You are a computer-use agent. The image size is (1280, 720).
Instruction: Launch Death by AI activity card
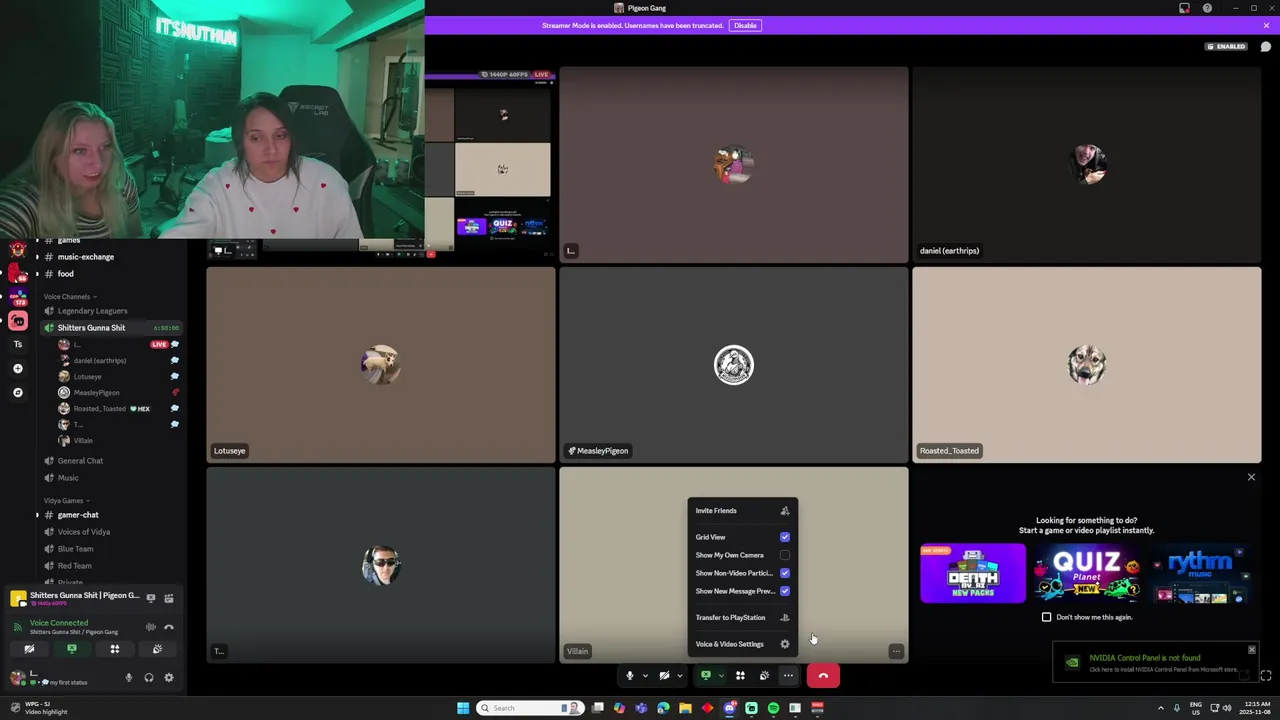pos(973,573)
